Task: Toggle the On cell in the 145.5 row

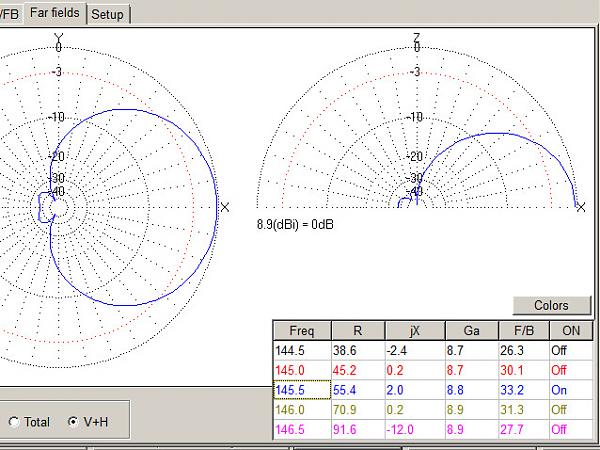Action: point(571,390)
